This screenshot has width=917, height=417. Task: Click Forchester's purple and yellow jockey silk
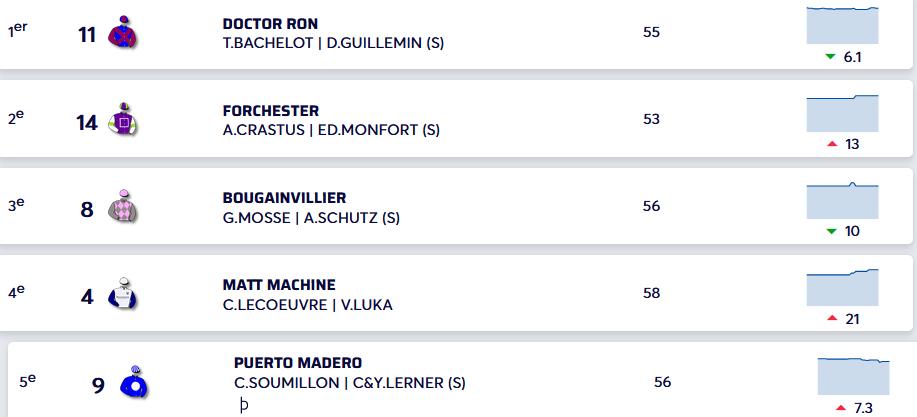click(x=123, y=121)
